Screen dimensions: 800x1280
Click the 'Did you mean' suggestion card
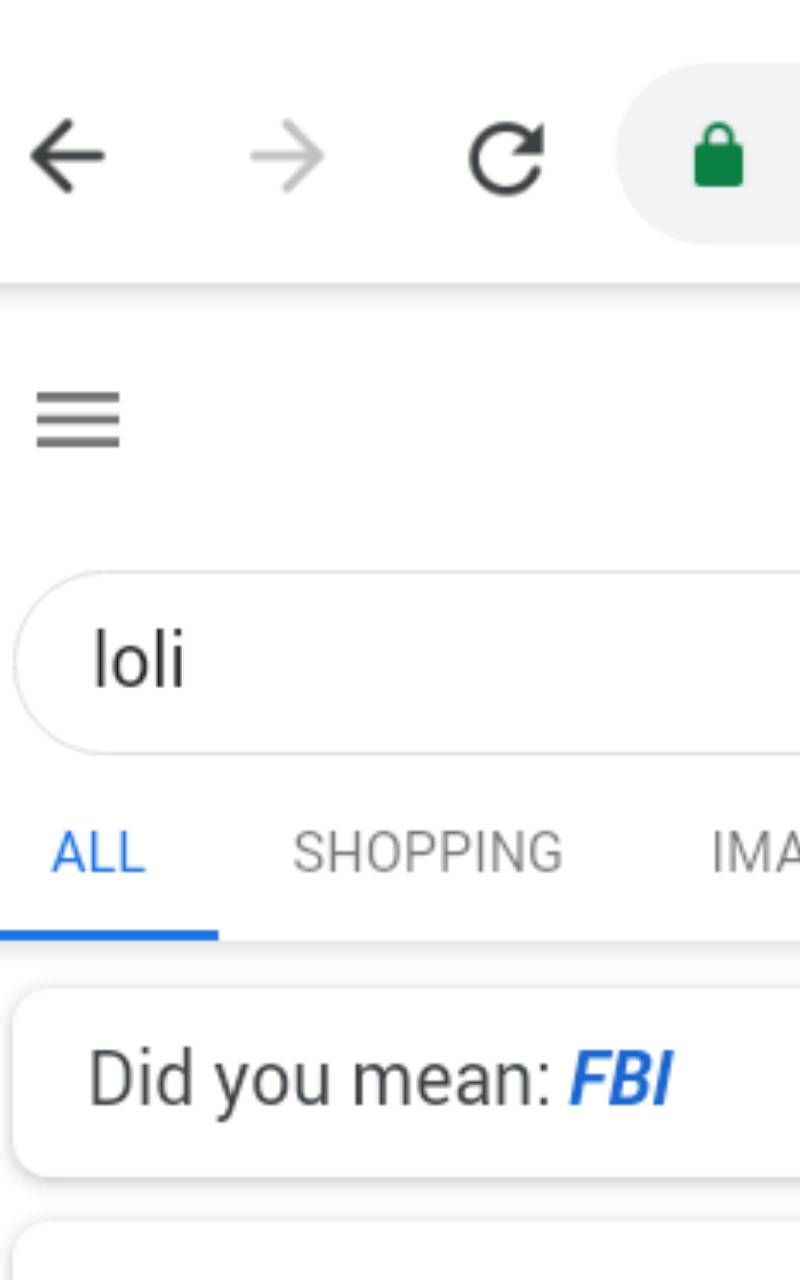click(400, 1077)
